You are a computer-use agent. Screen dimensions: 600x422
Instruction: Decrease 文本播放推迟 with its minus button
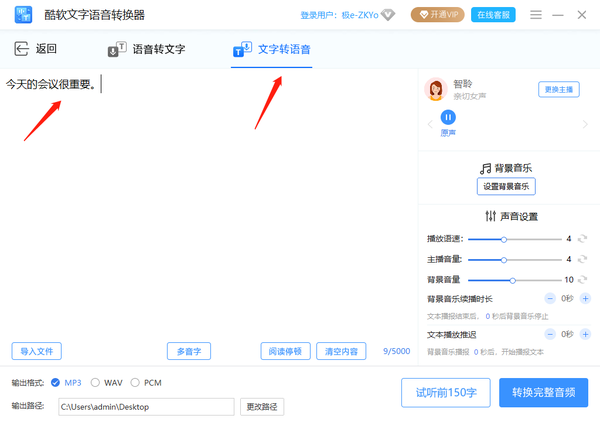(550, 334)
